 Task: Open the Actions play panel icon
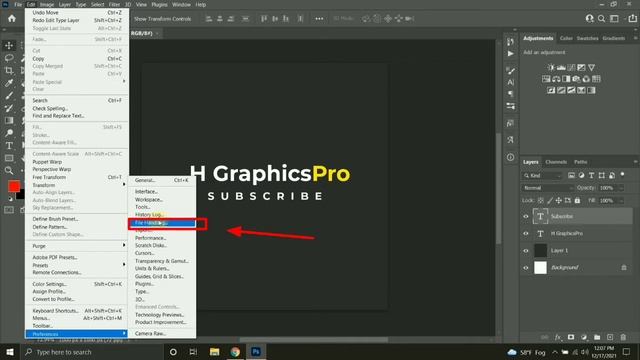pos(511,53)
